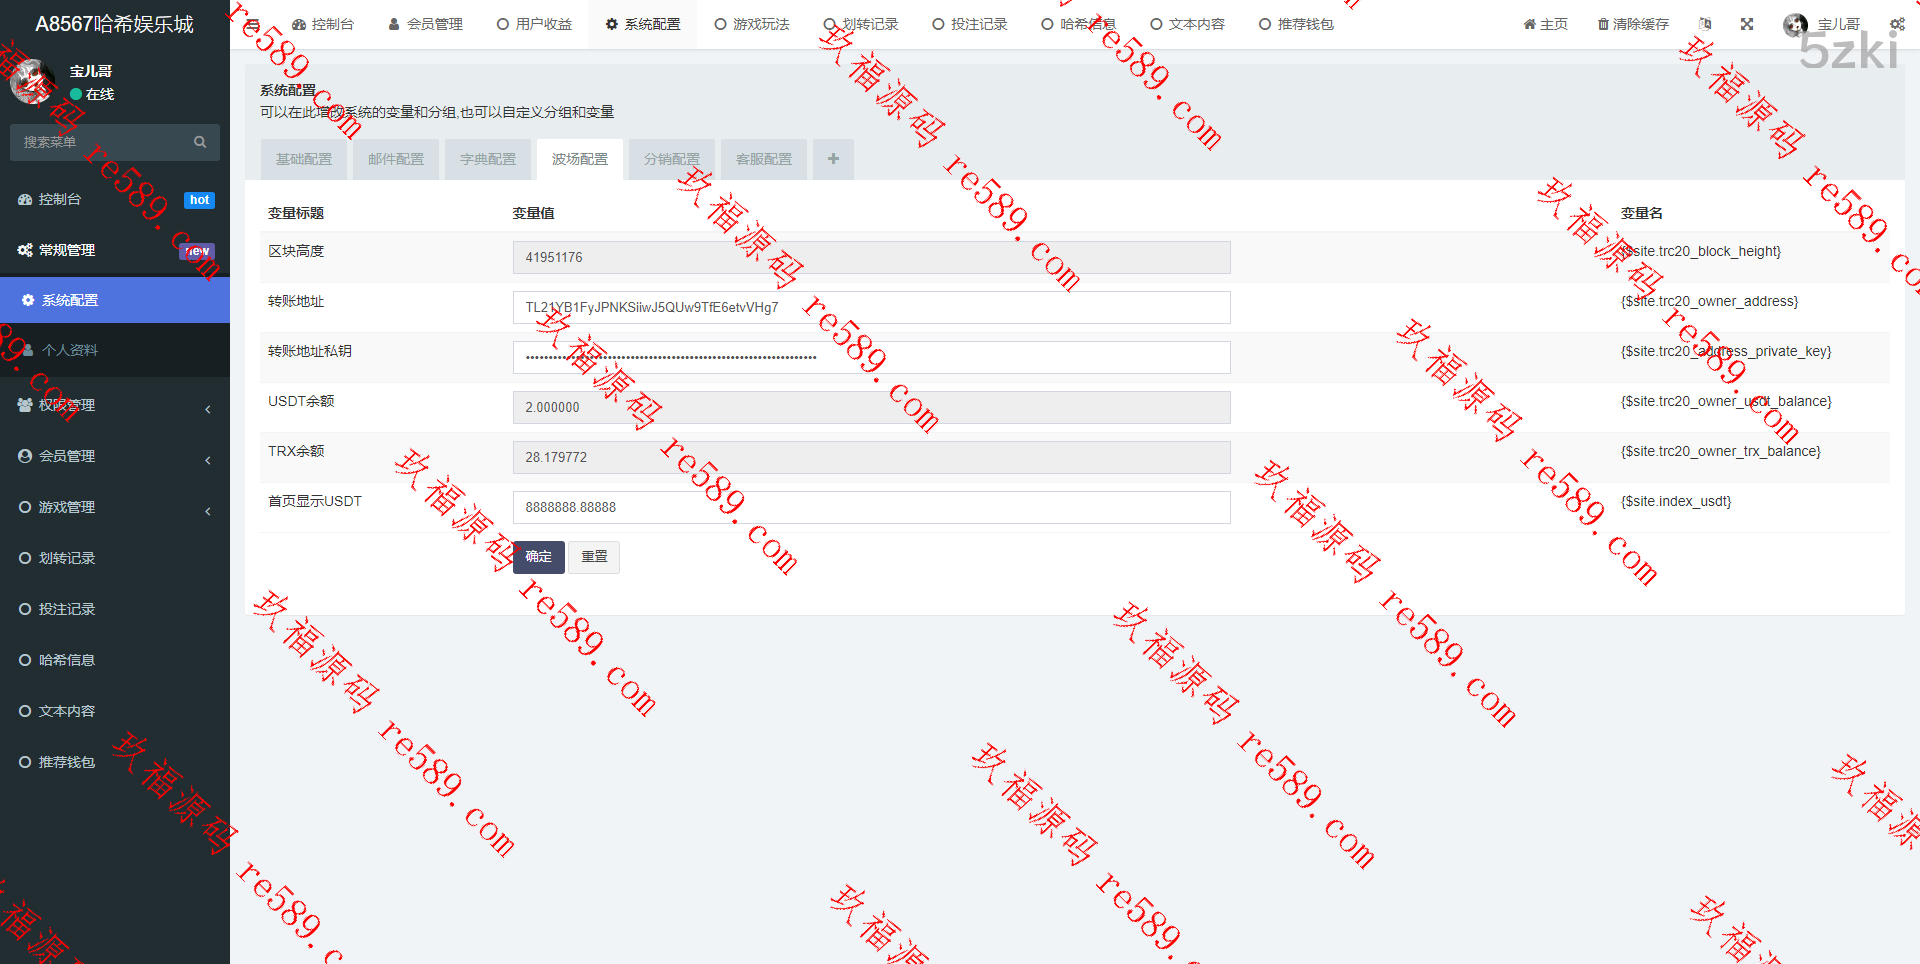
Task: Select the 系统配置 tab in the top bar
Action: (x=643, y=24)
